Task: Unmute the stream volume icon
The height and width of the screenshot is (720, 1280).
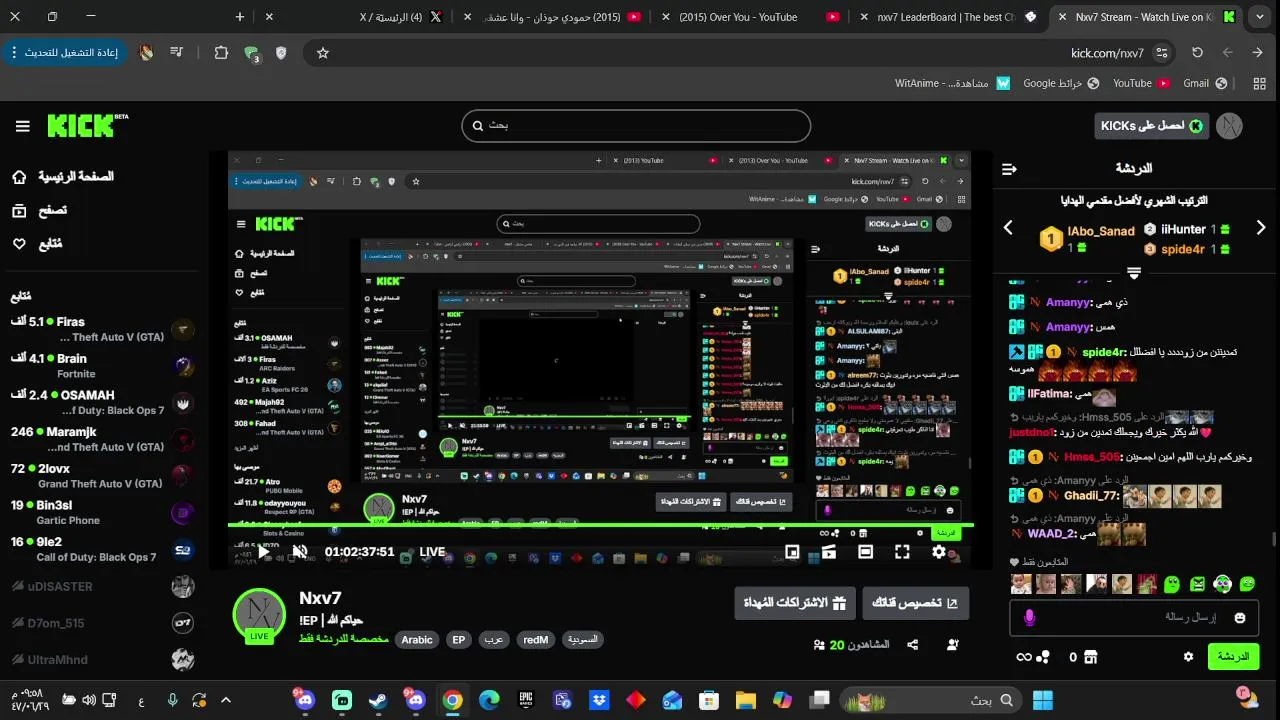Action: 300,551
